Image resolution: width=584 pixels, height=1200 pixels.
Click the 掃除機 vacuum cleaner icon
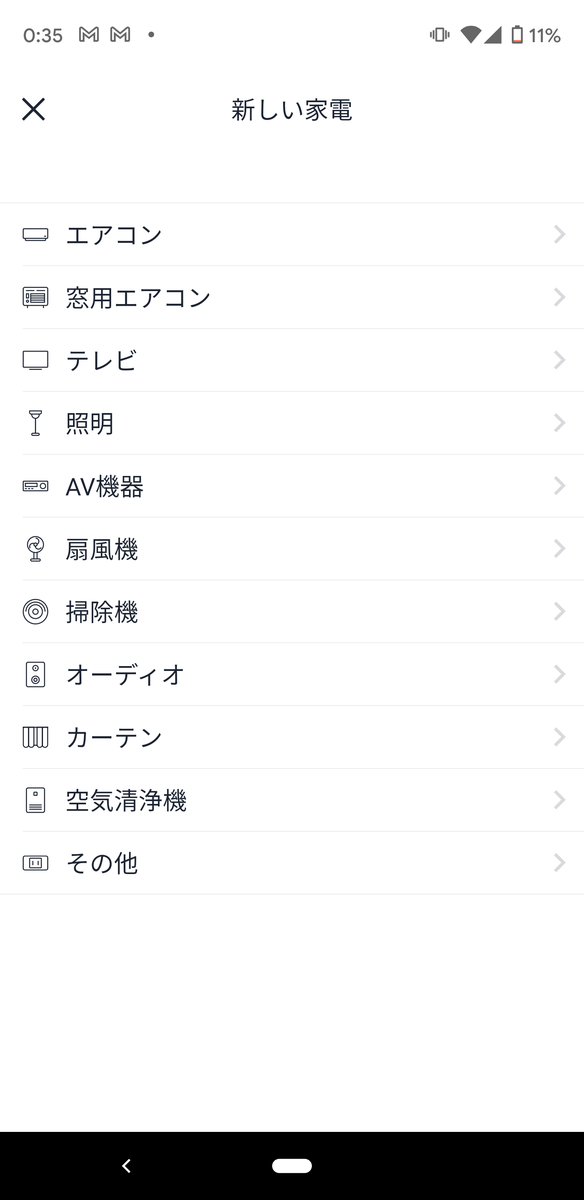36,612
